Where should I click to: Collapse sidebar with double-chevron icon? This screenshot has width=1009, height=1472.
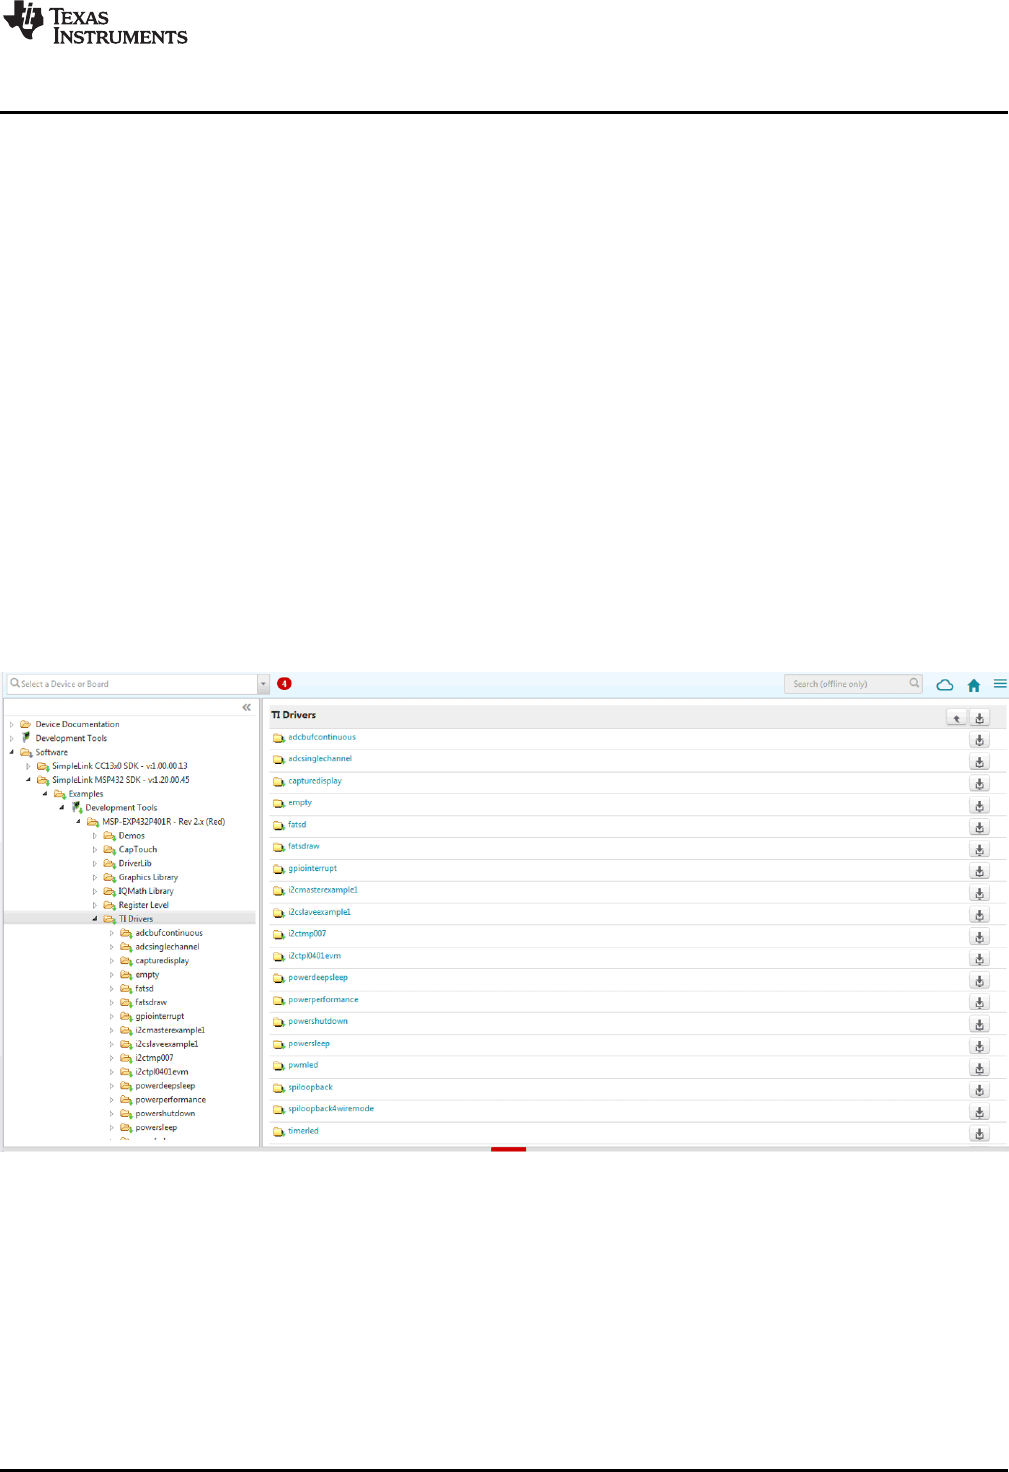click(246, 707)
